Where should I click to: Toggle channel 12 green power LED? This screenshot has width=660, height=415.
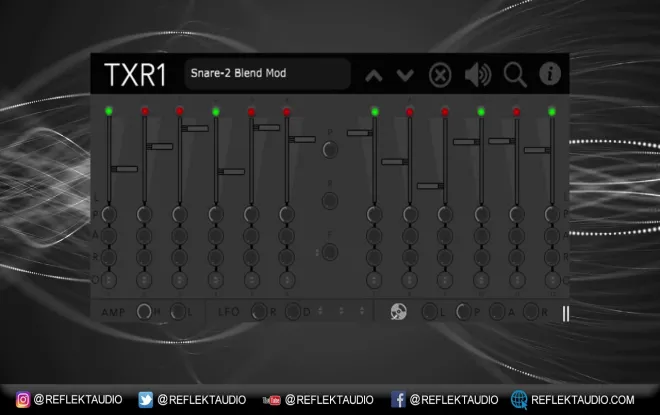coord(552,112)
